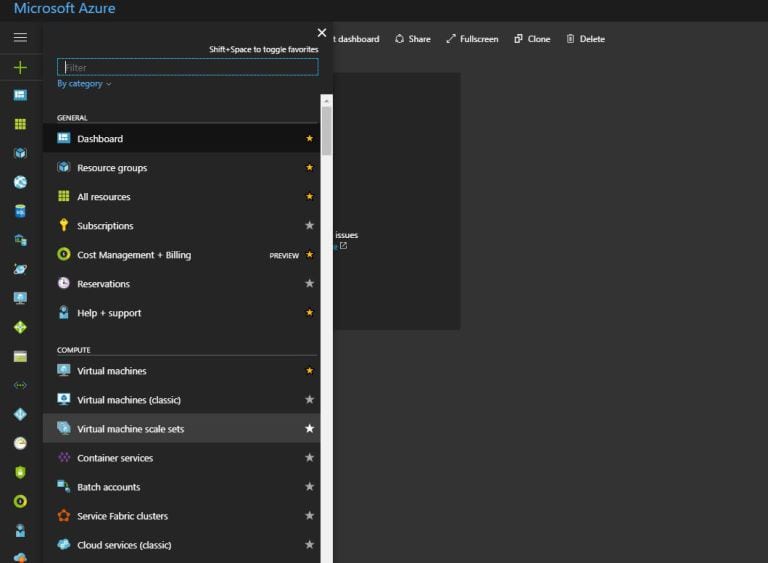768x563 pixels.
Task: Favorite Container services with its star
Action: pyautogui.click(x=310, y=458)
